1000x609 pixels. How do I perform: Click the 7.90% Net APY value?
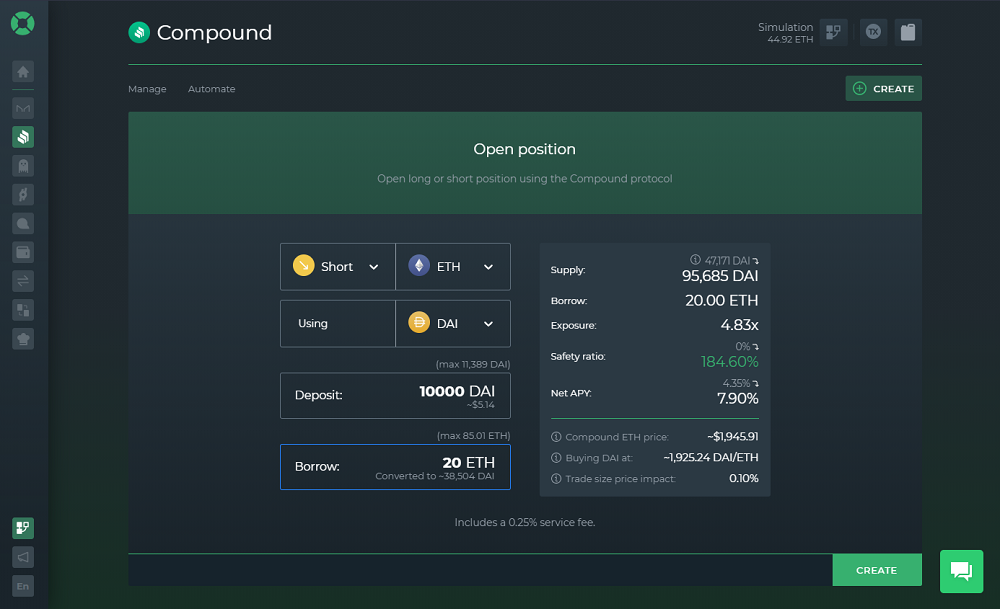(737, 399)
